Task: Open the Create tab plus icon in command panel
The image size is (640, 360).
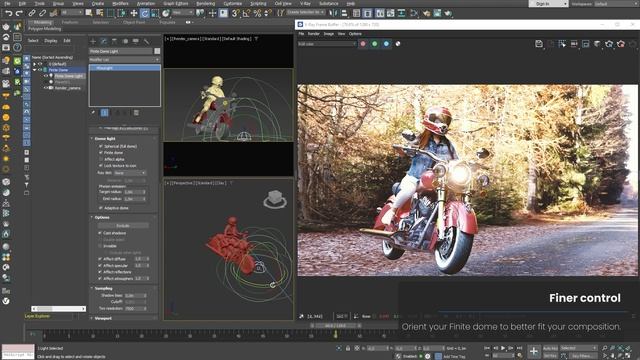Action: click(x=93, y=41)
